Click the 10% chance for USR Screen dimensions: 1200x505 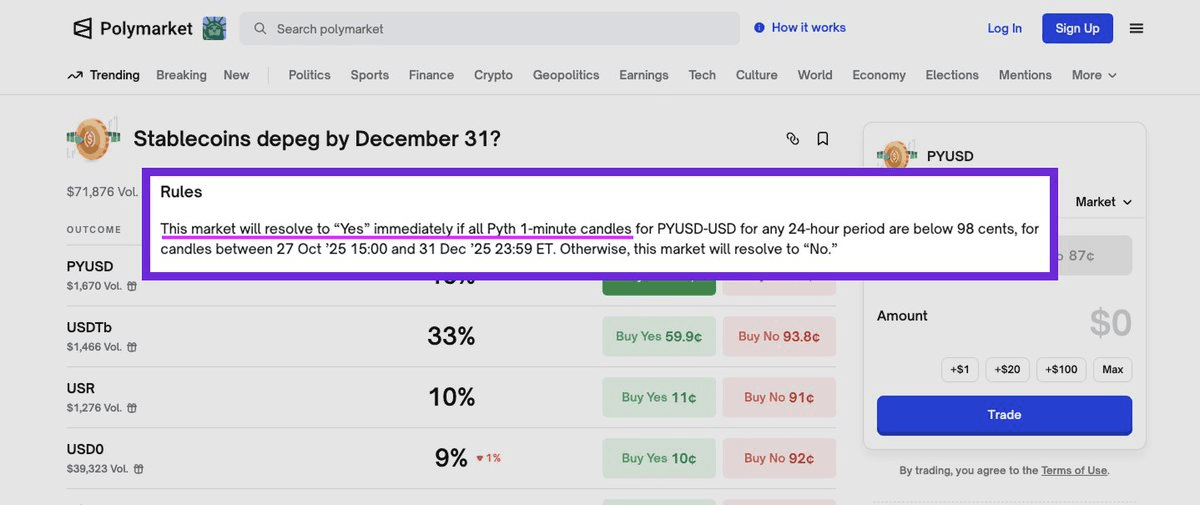(451, 397)
